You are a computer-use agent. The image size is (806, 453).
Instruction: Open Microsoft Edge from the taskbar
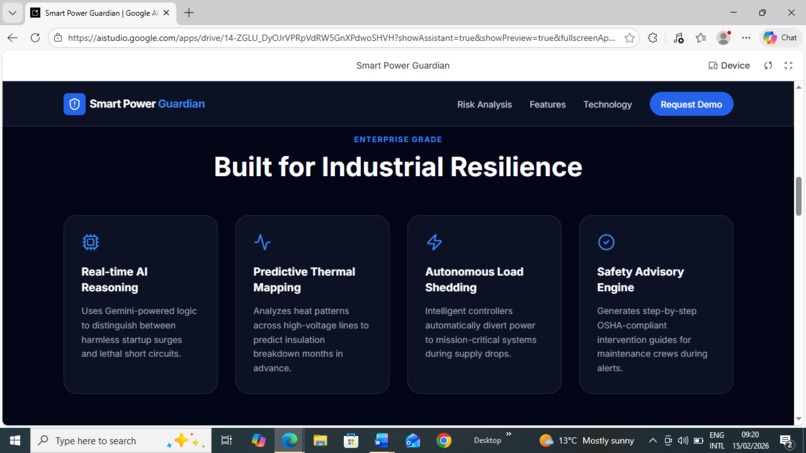[289, 441]
